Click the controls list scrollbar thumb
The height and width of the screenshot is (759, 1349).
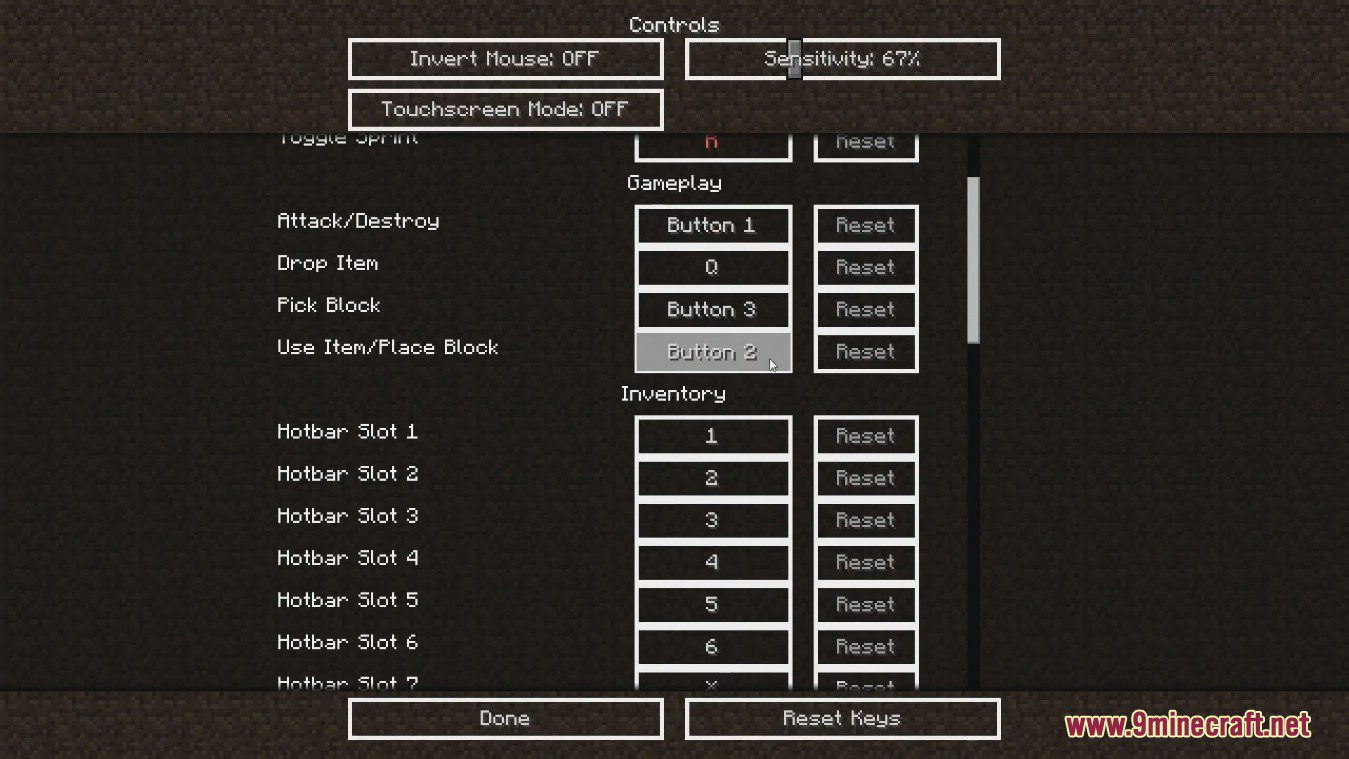point(973,260)
